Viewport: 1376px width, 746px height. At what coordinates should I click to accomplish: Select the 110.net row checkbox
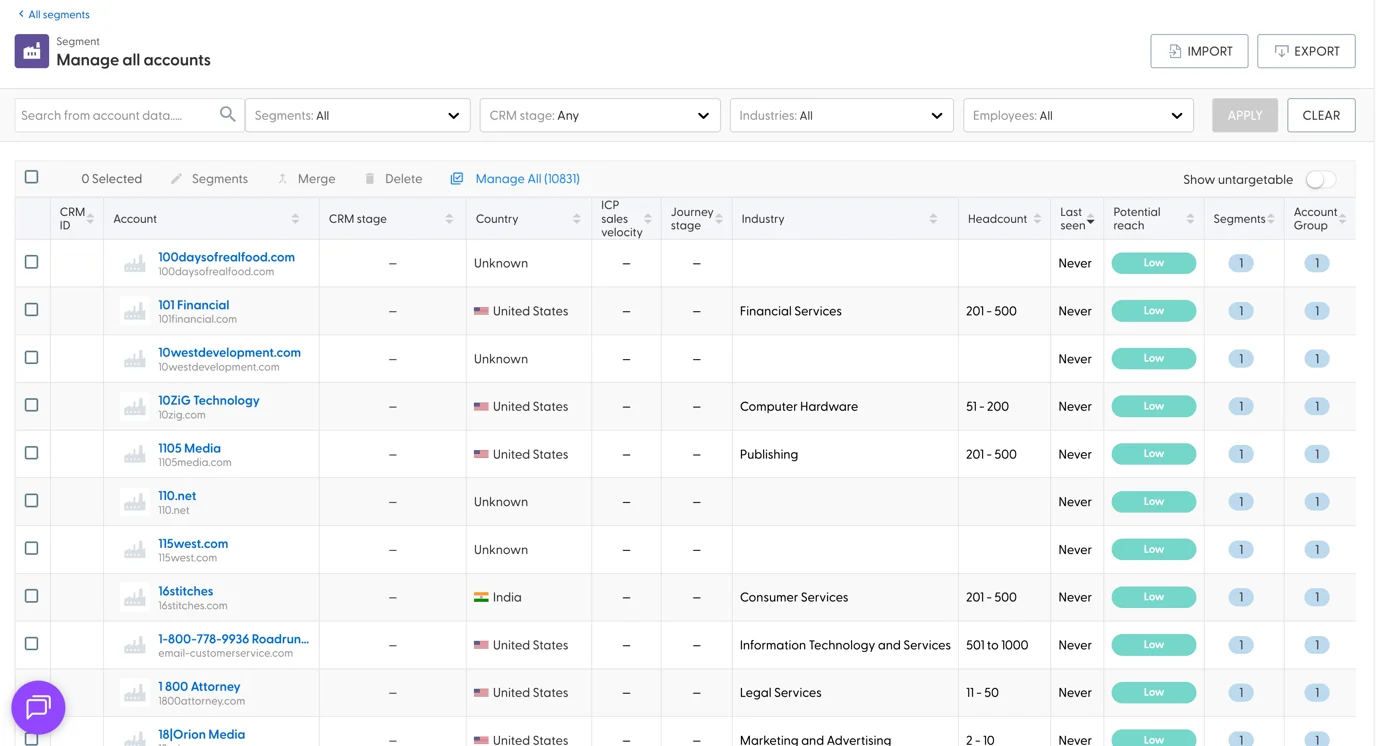pos(32,500)
